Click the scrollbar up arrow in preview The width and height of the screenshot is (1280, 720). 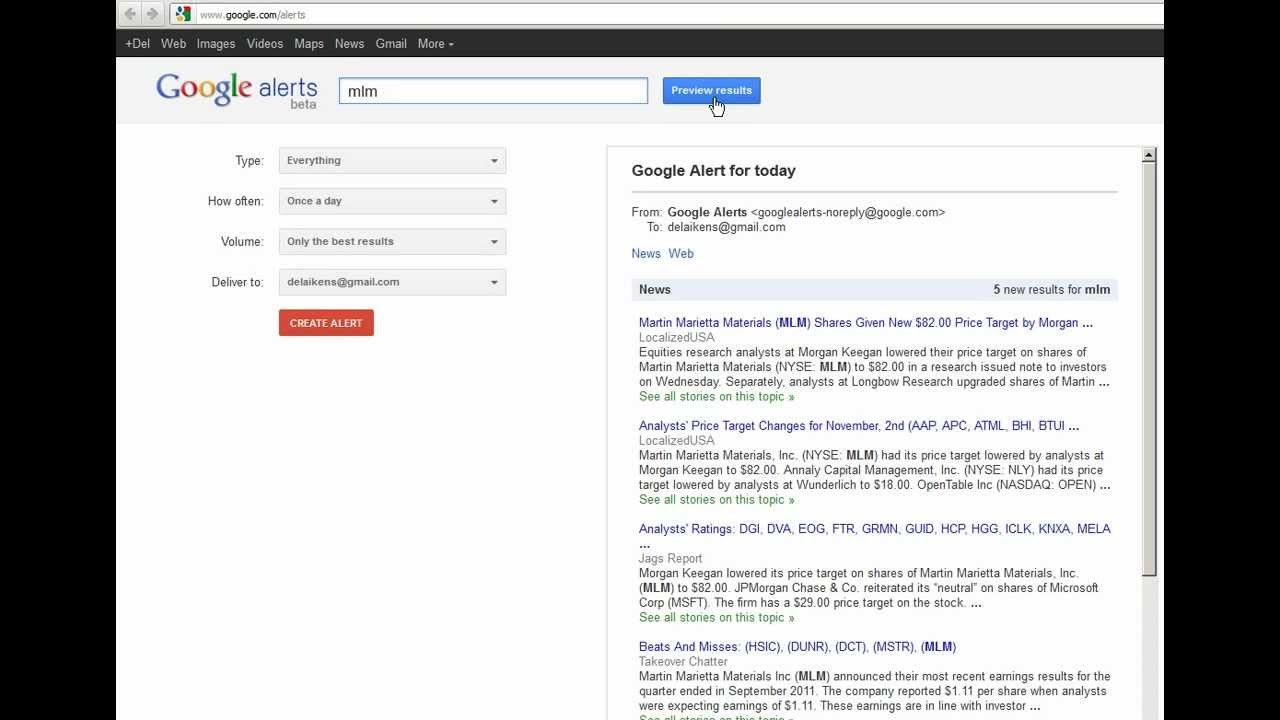click(1149, 155)
